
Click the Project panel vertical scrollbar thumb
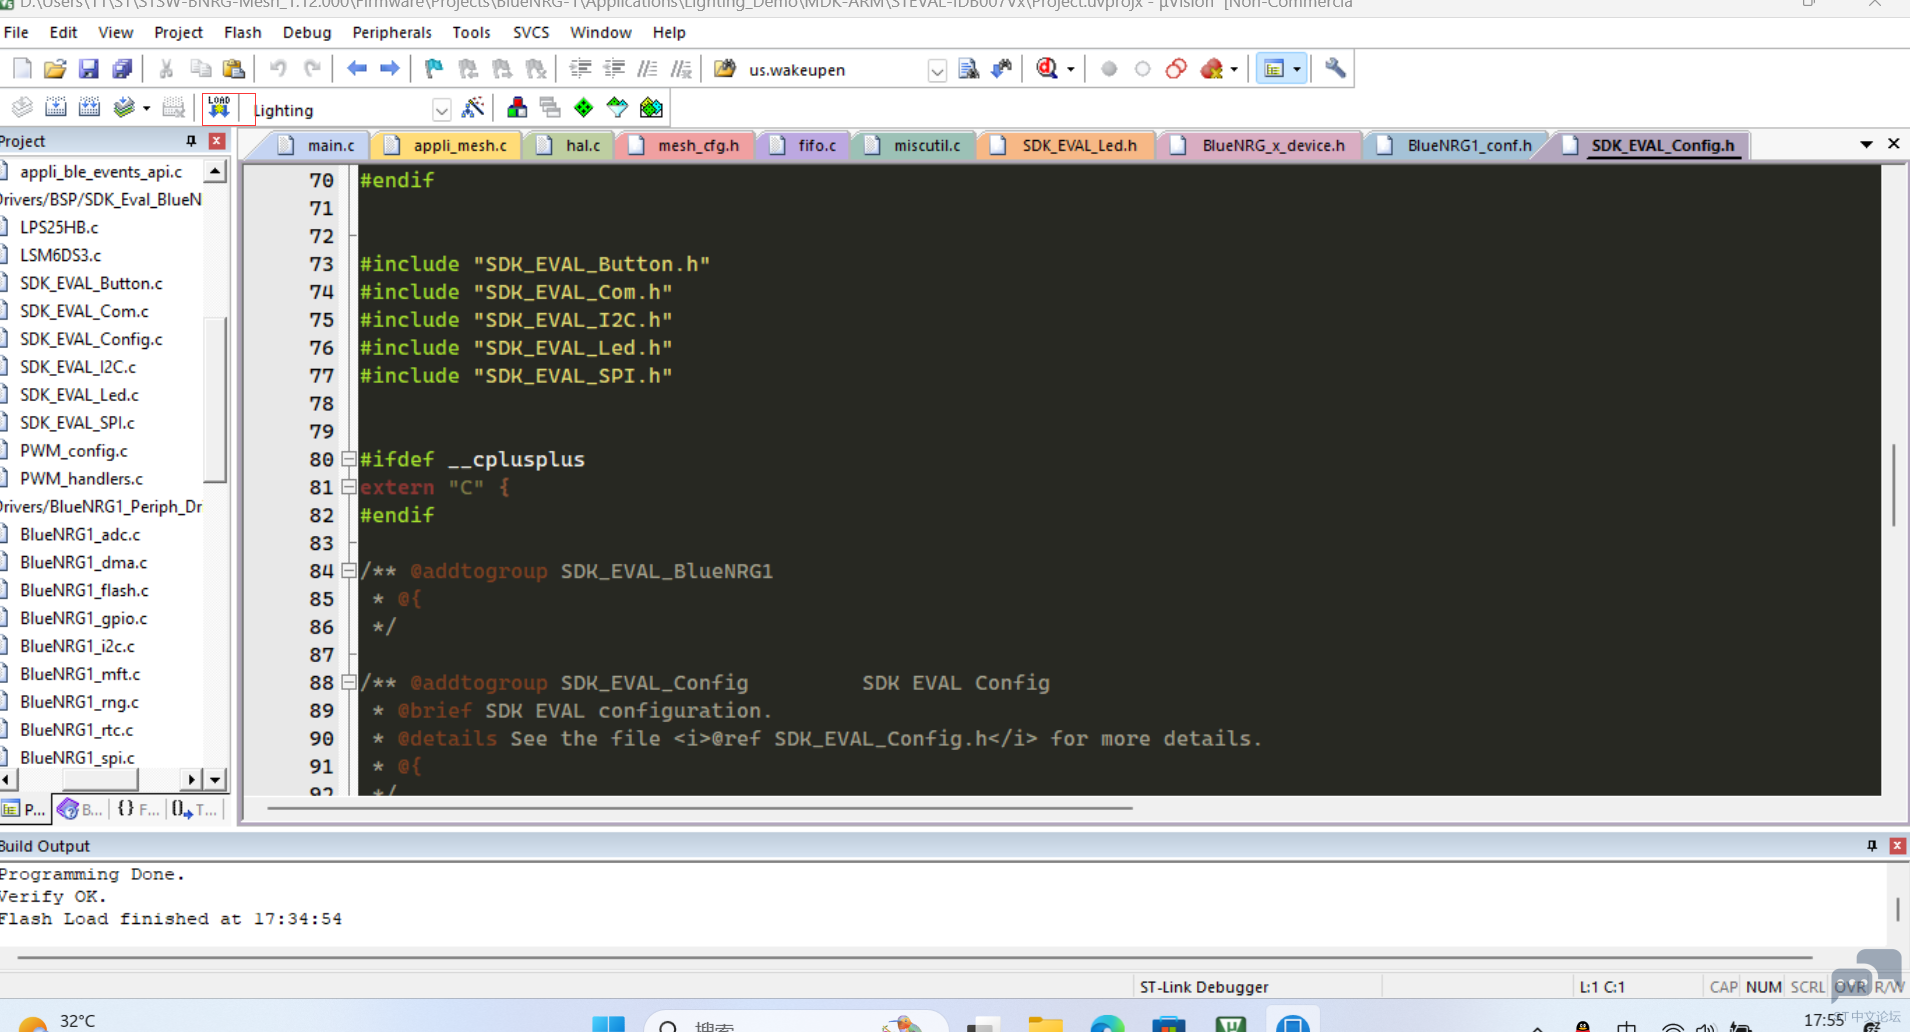tap(215, 399)
